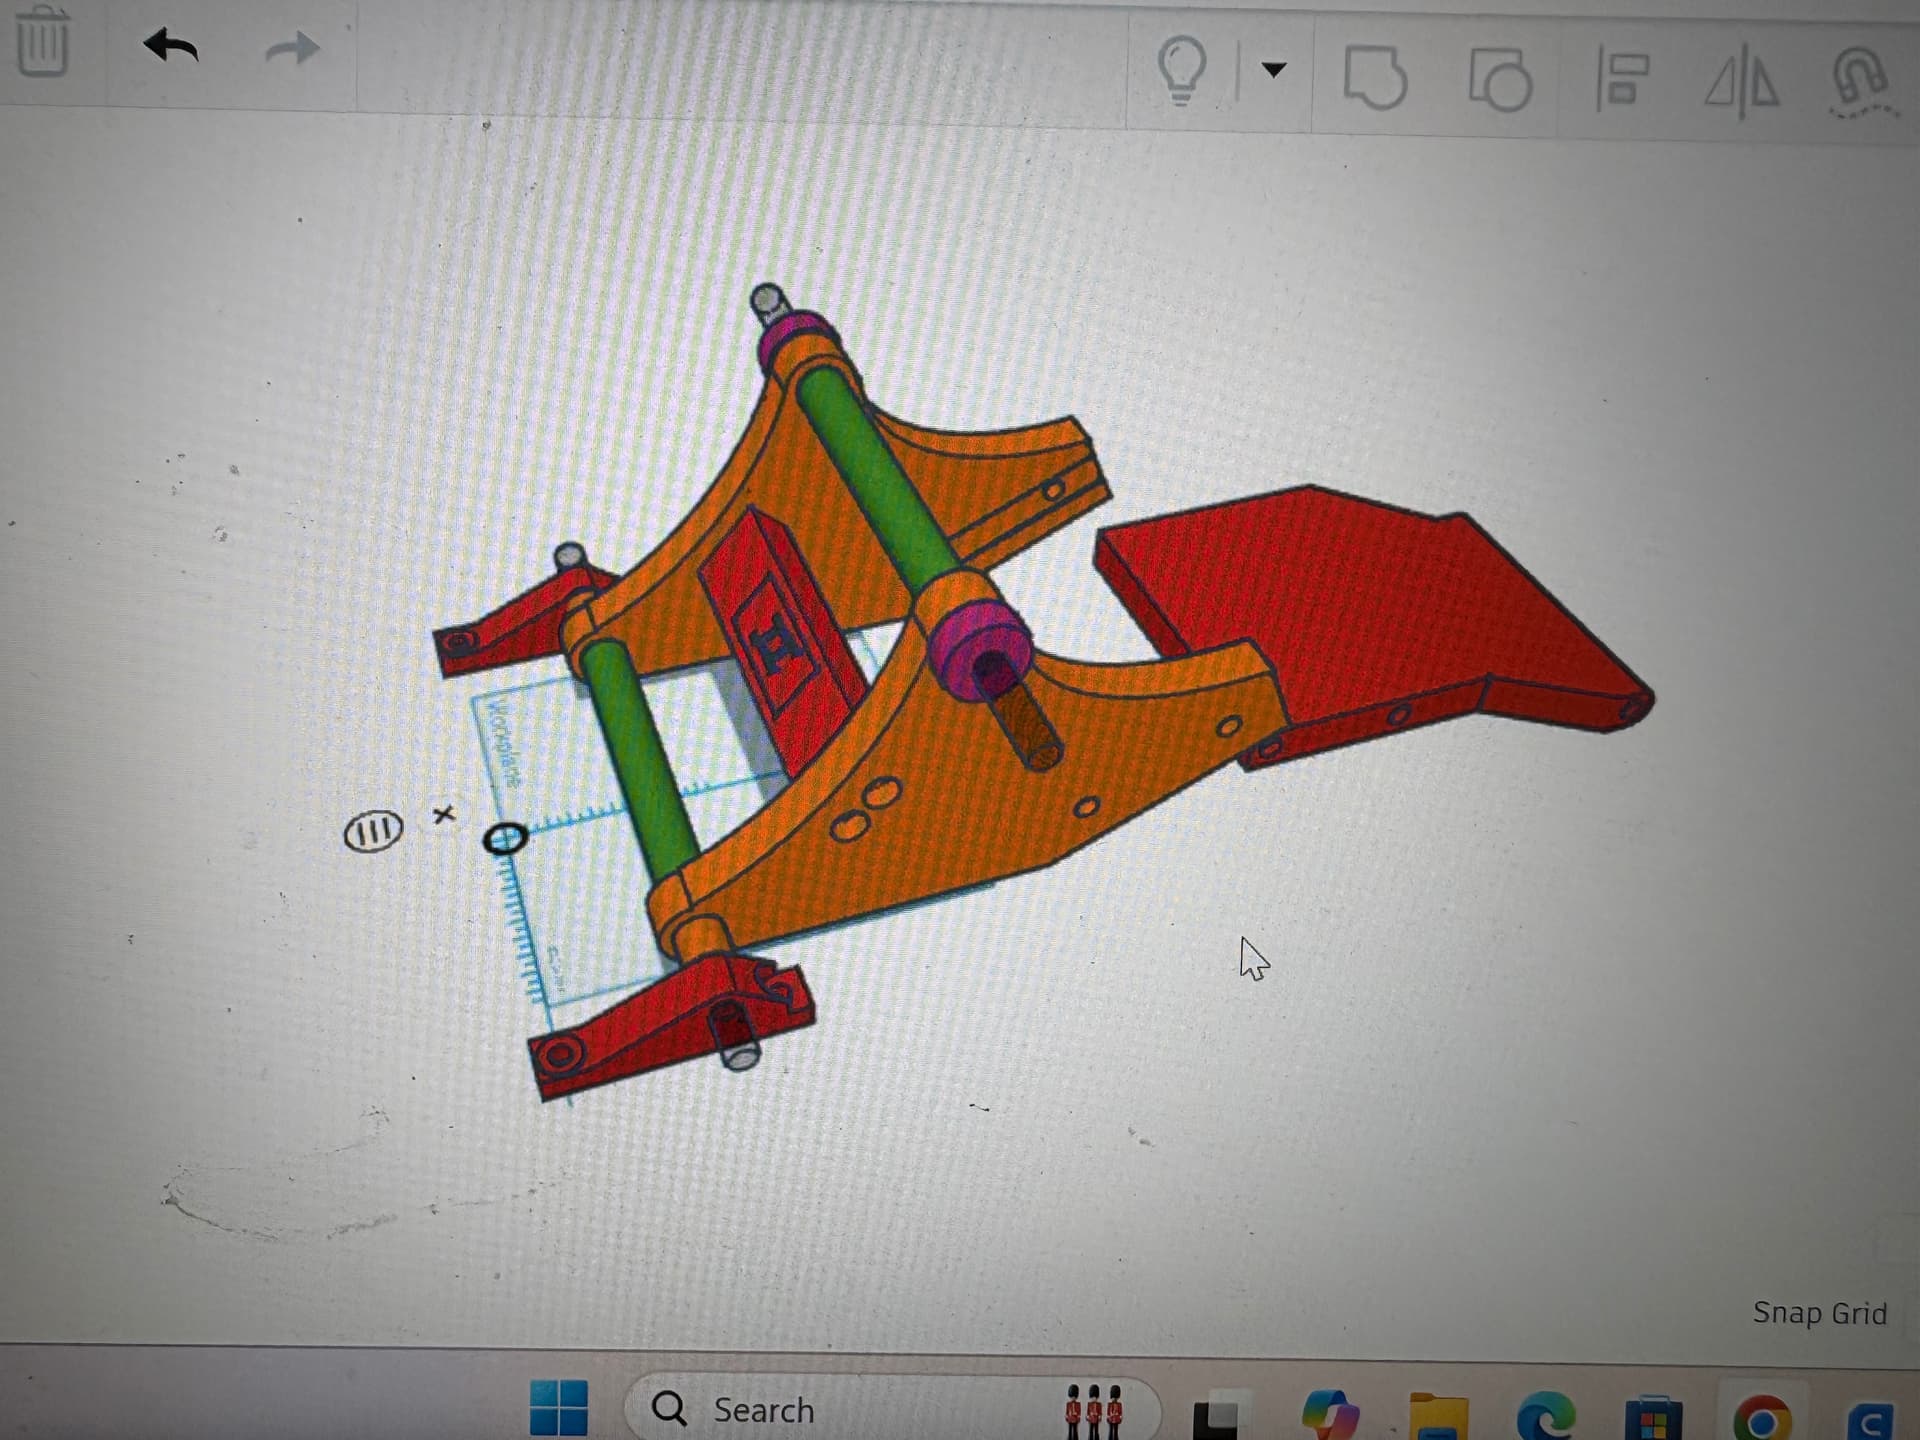Redo the undone action
Image resolution: width=1920 pixels, height=1440 pixels.
[x=292, y=47]
